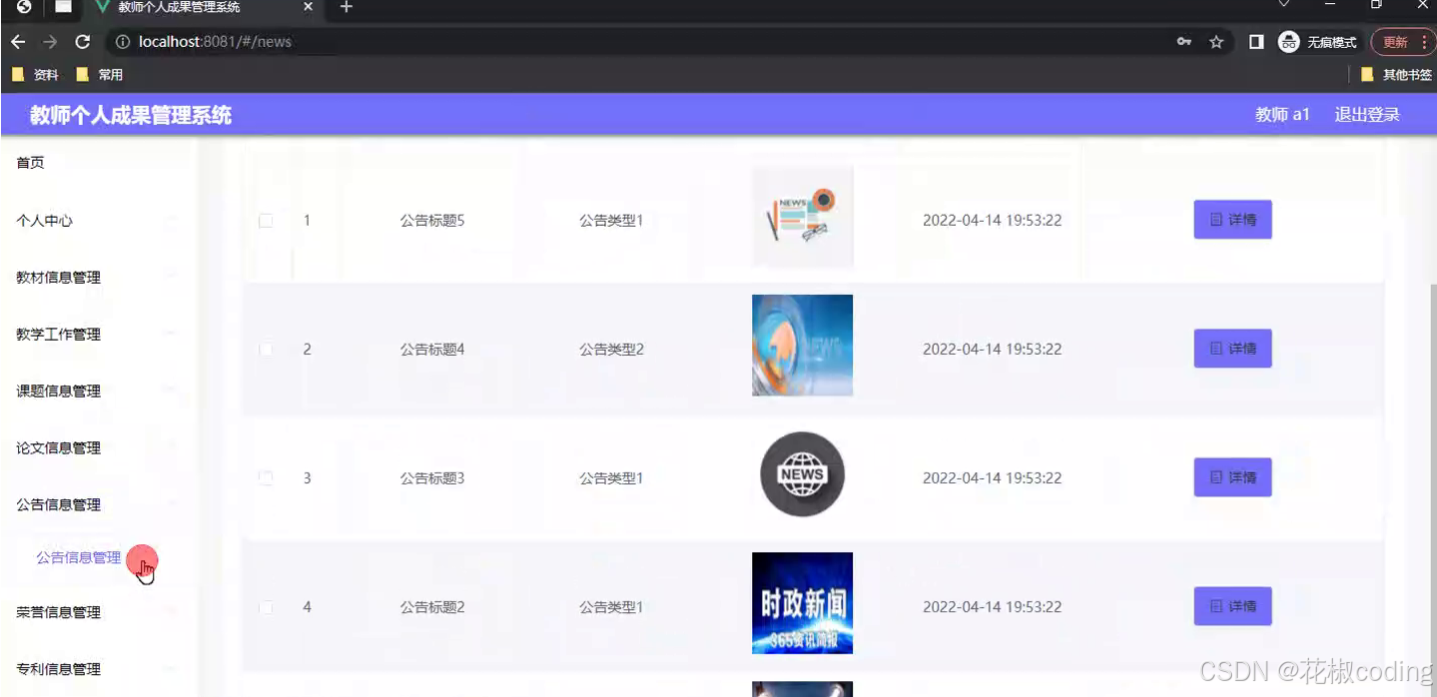
Task: Click the back navigation arrow
Action: [20, 42]
